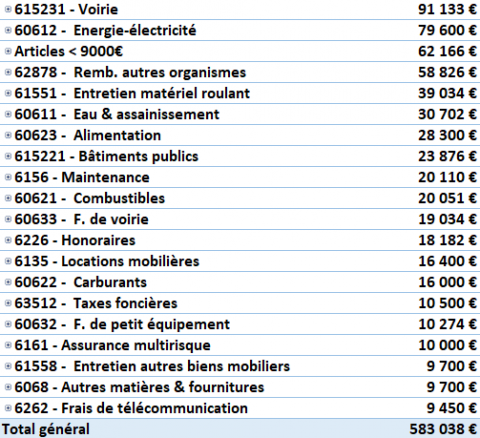Select the Total général label cell
Screen dimensions: 480x438
point(46,429)
